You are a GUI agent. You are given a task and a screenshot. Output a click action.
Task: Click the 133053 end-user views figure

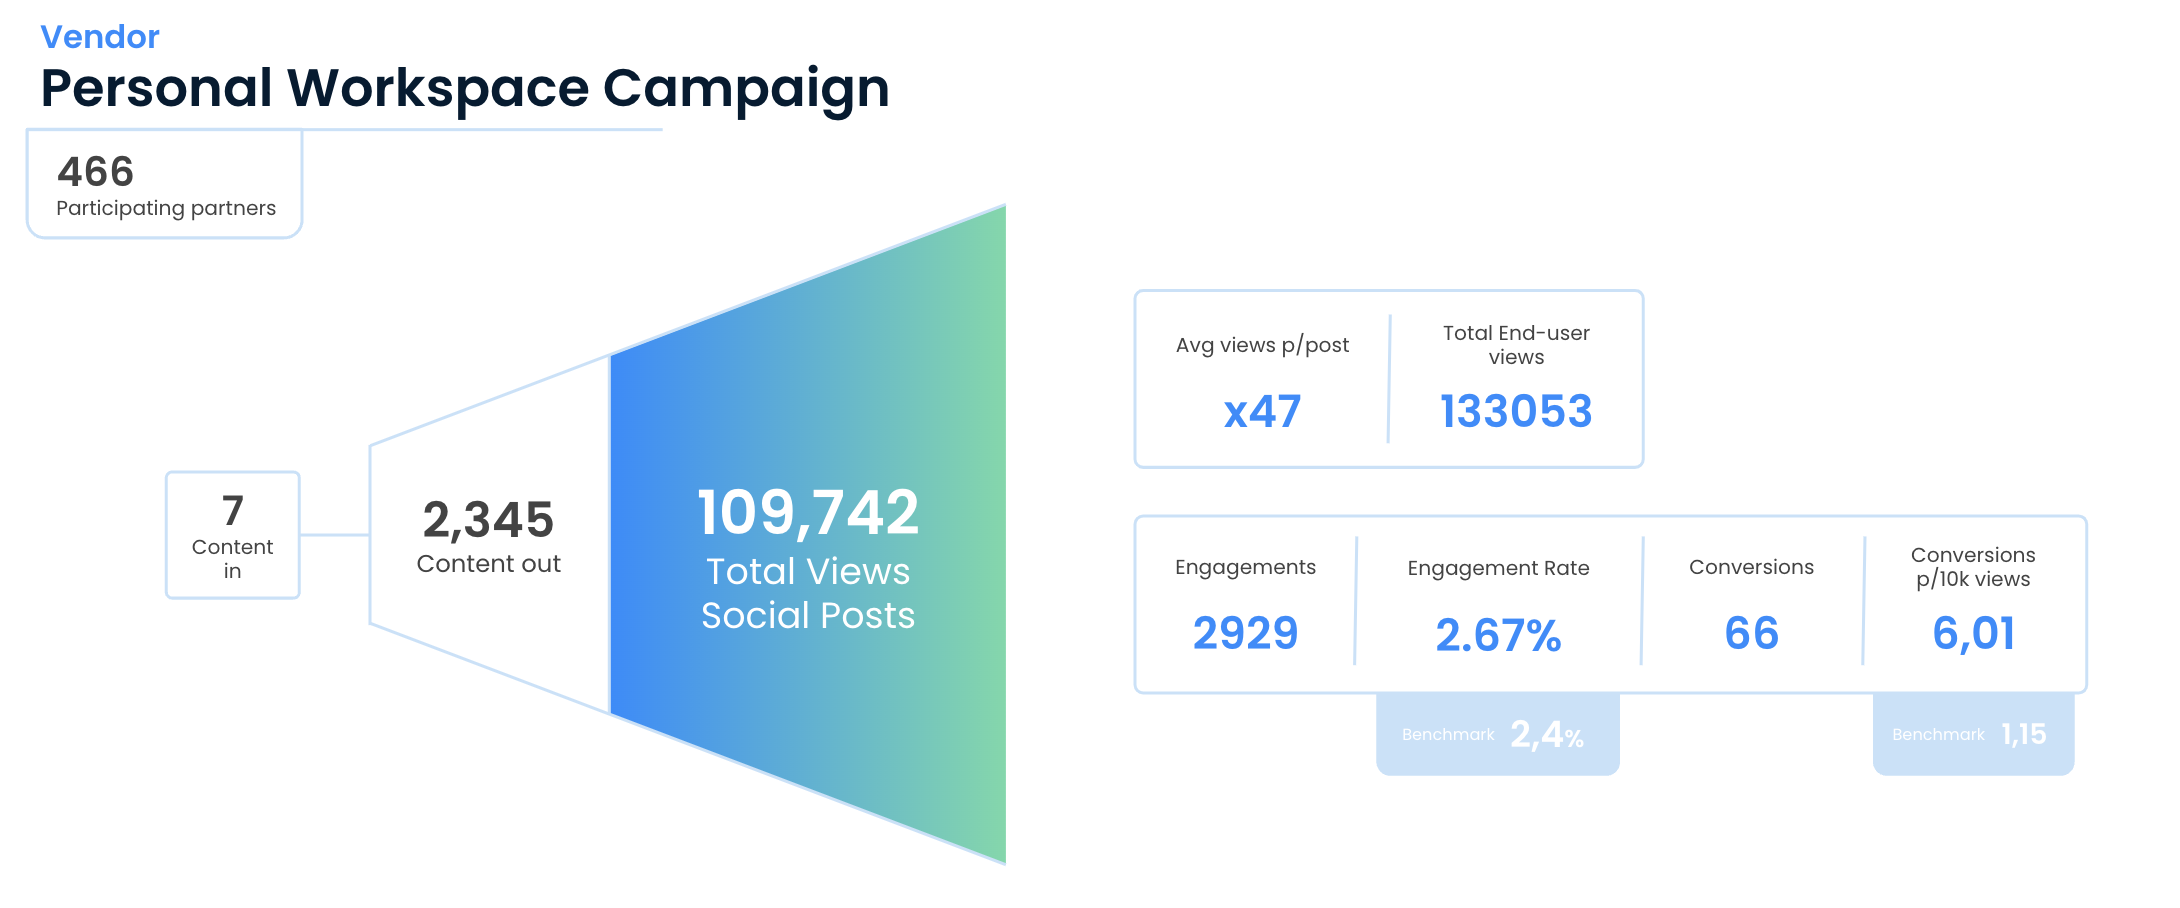[1515, 410]
